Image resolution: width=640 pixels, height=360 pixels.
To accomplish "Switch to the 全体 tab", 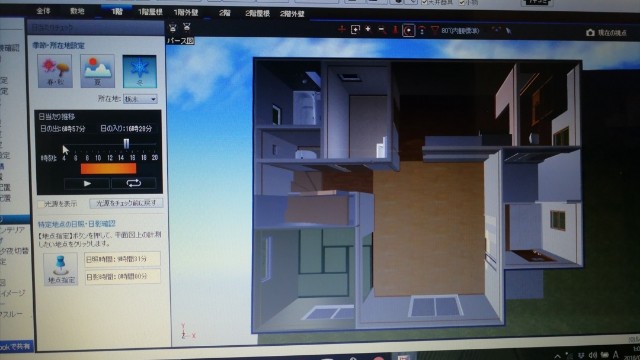I will click(43, 11).
